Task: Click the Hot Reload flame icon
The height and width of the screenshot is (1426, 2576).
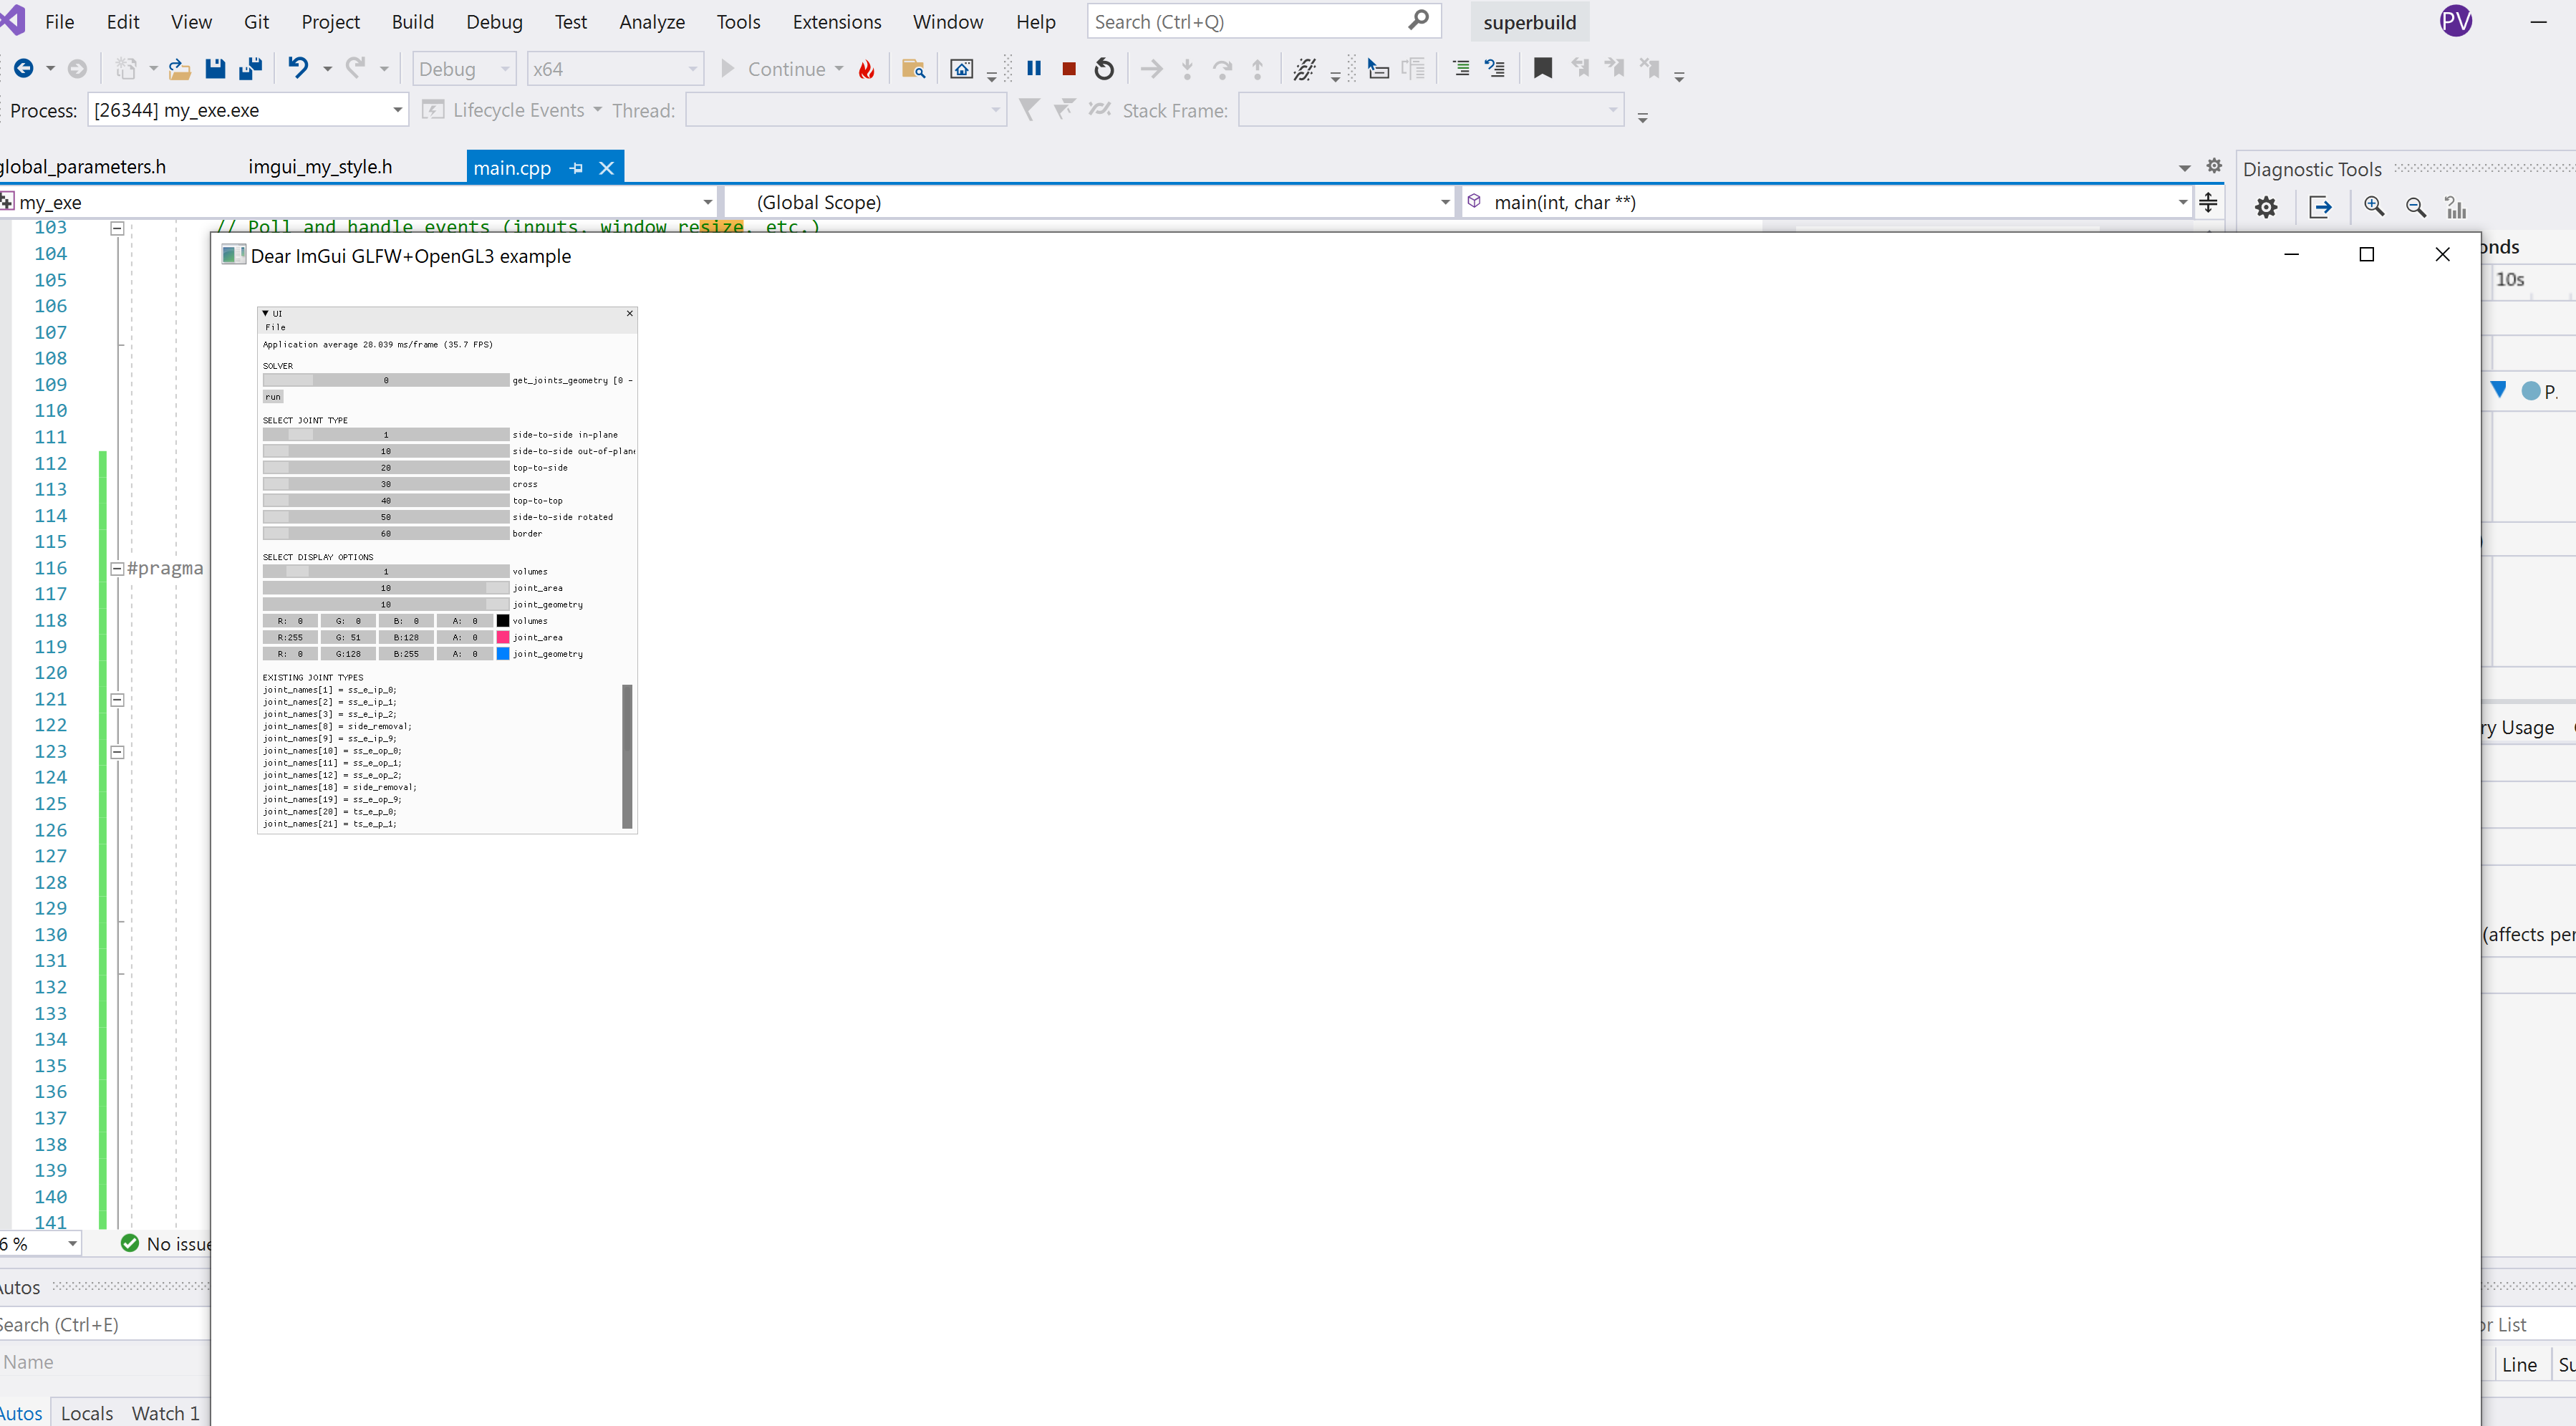Action: pos(866,69)
